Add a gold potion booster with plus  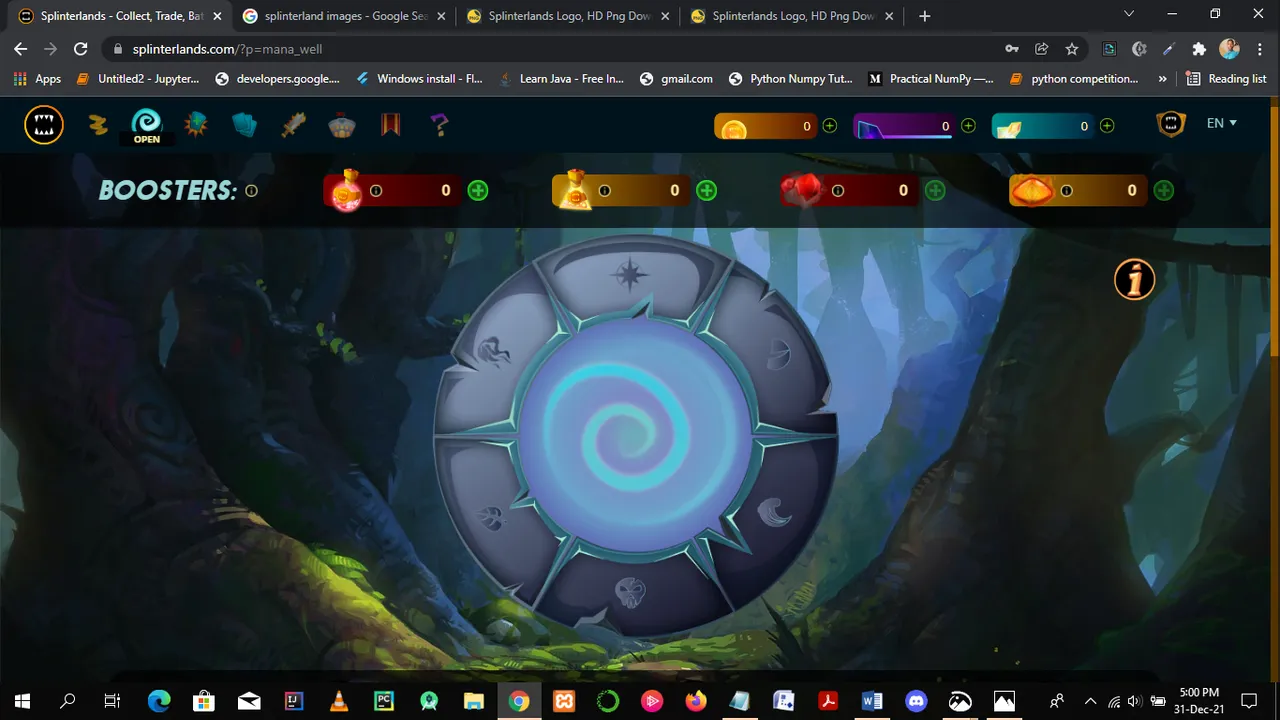[x=707, y=190]
